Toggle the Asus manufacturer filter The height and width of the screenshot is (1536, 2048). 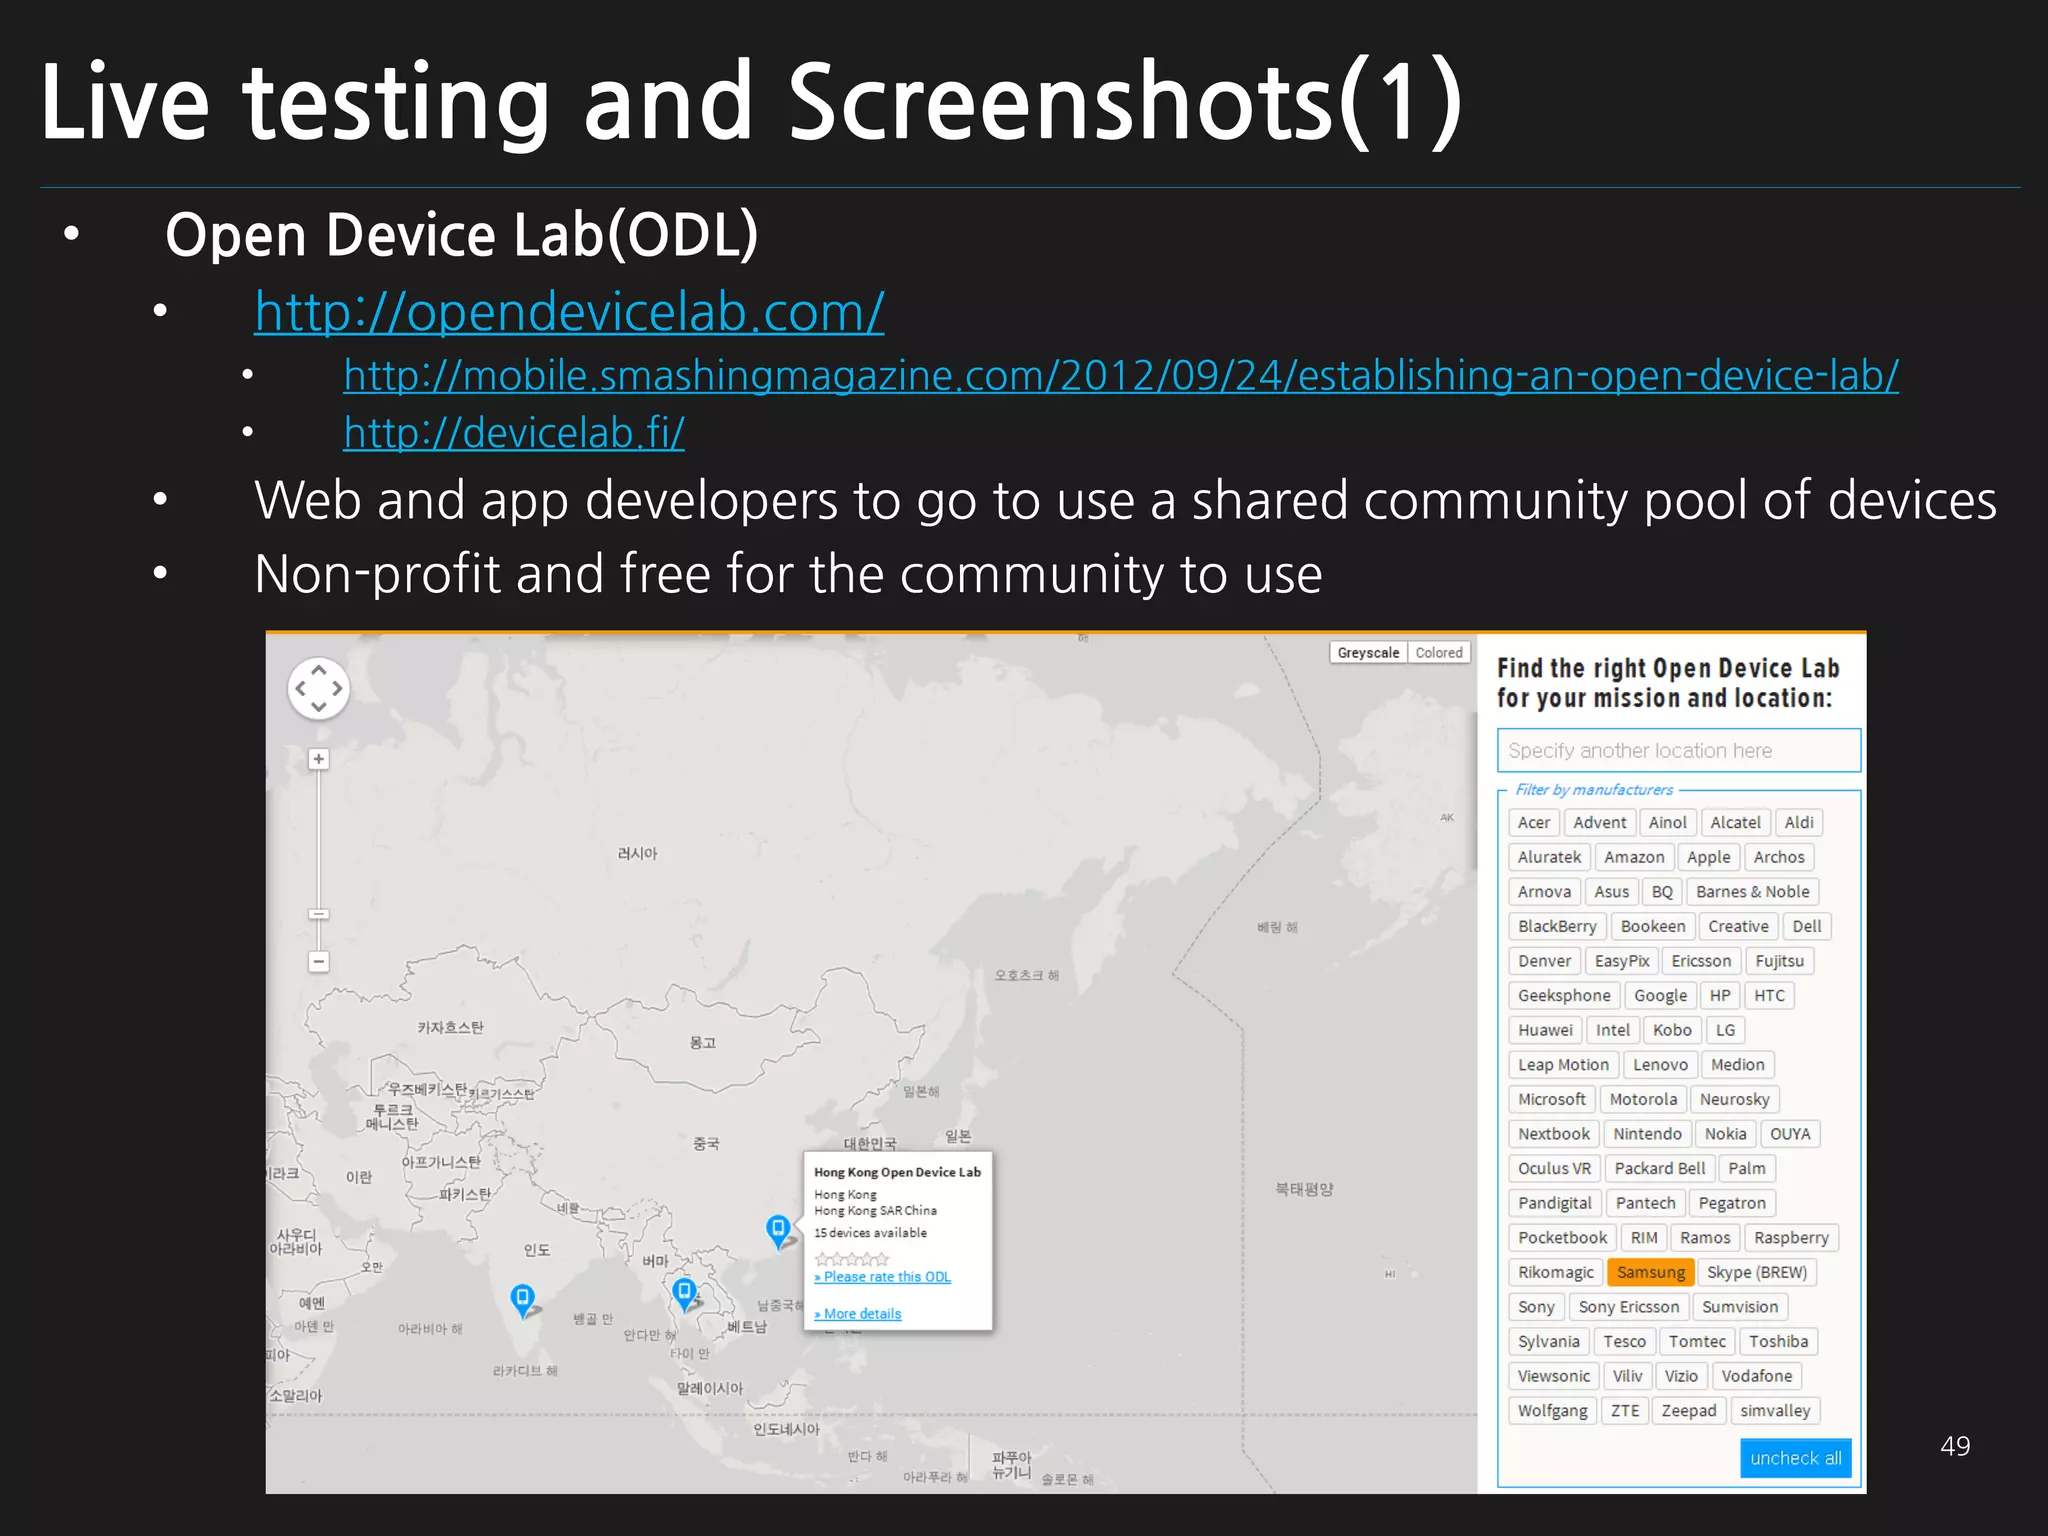click(1611, 892)
